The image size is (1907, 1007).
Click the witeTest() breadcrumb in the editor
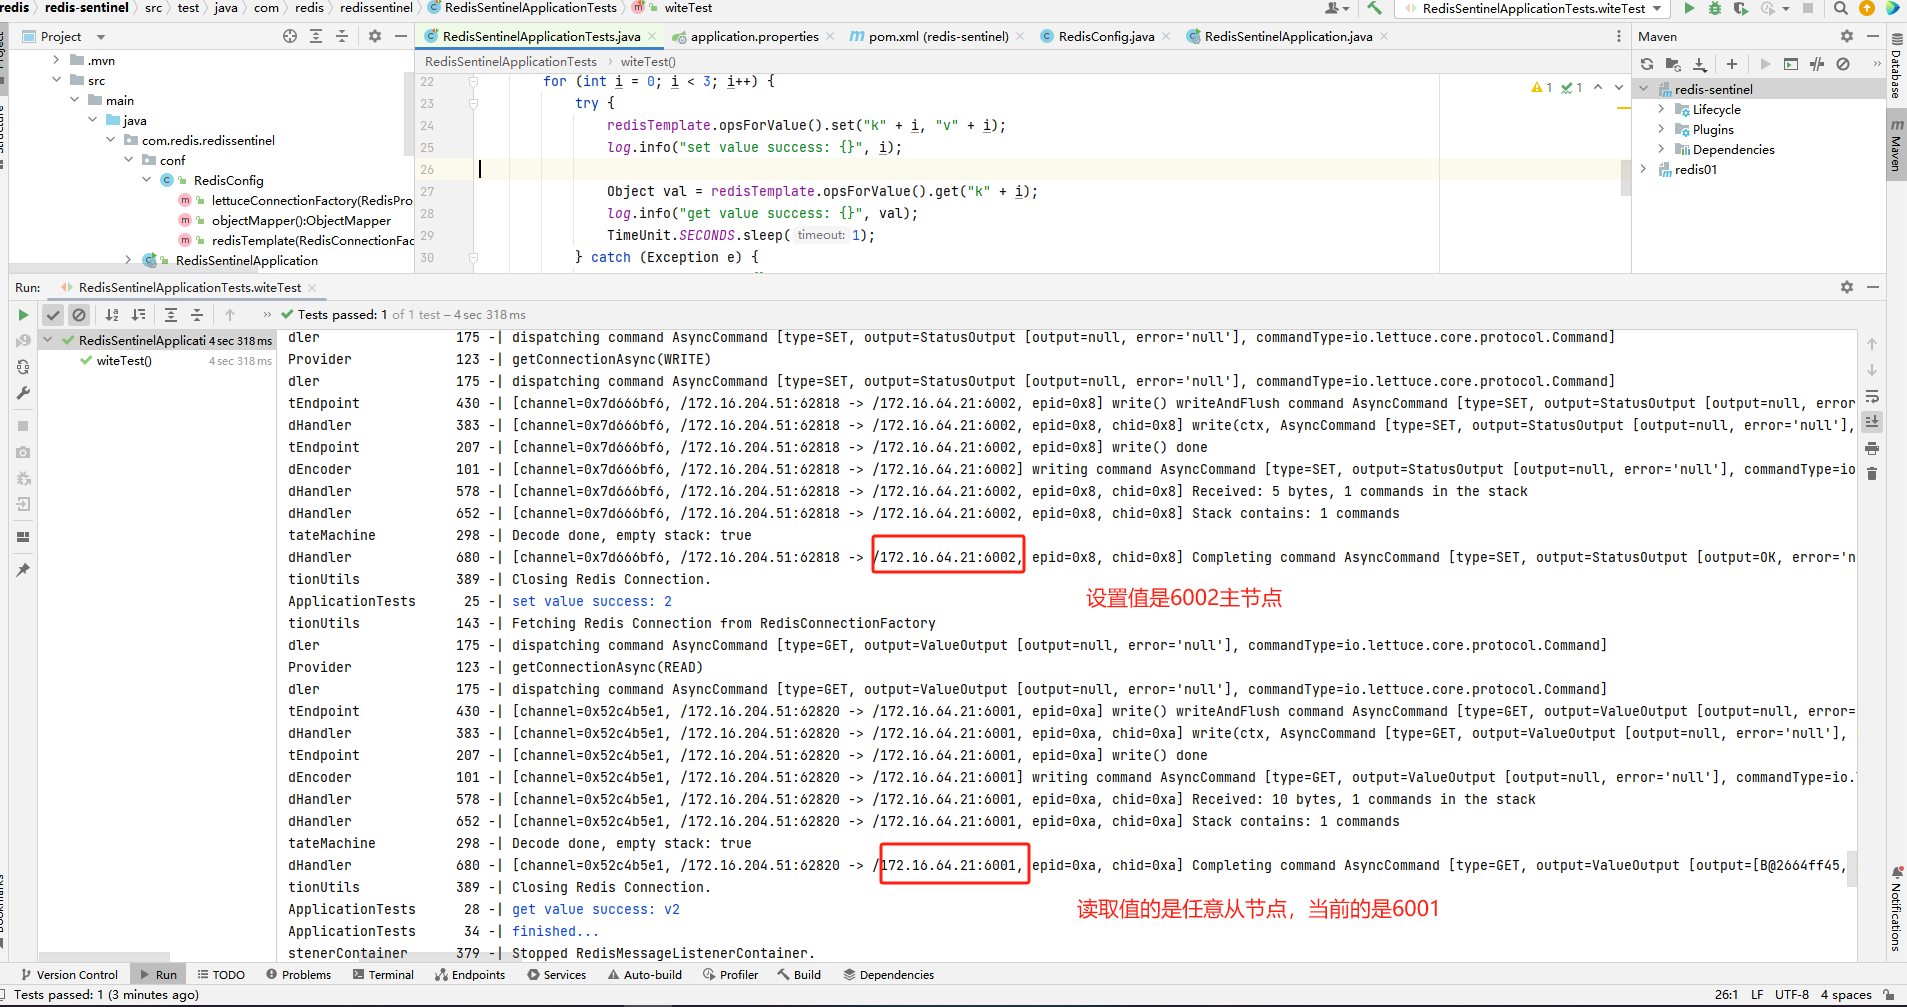pos(648,62)
